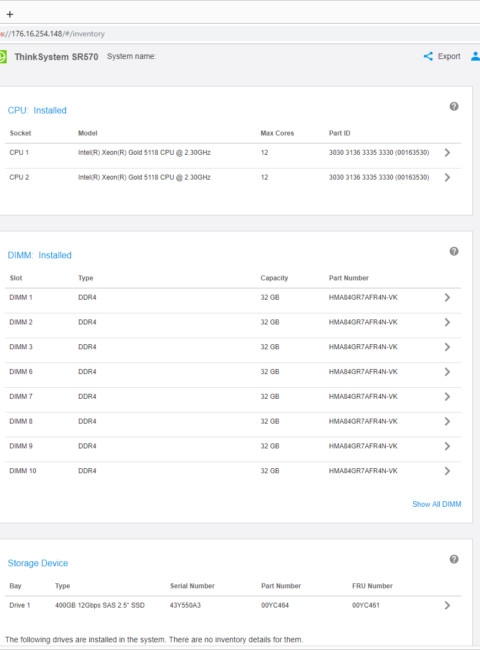Screen dimensions: 480x650
Task: Expand CPU 2 details chevron
Action: [x=447, y=177]
